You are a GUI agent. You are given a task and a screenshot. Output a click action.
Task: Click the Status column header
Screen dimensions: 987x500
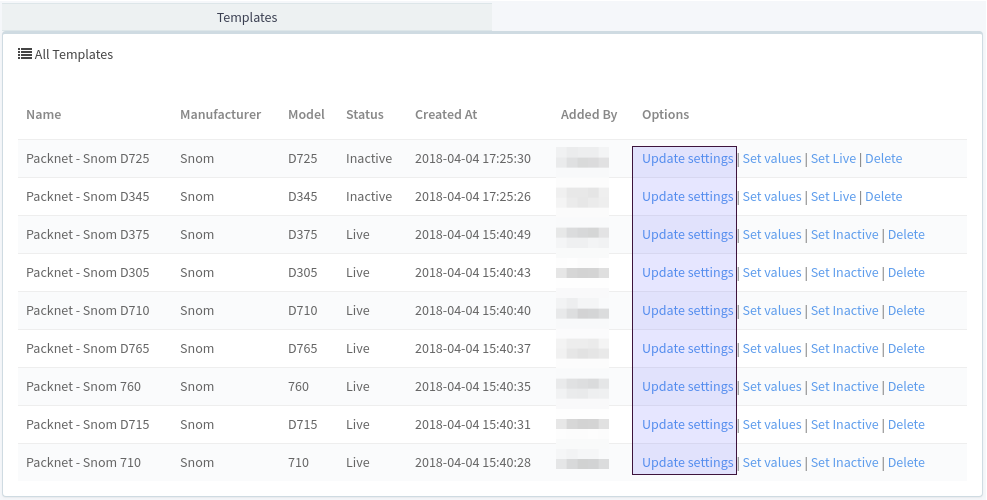tap(364, 115)
